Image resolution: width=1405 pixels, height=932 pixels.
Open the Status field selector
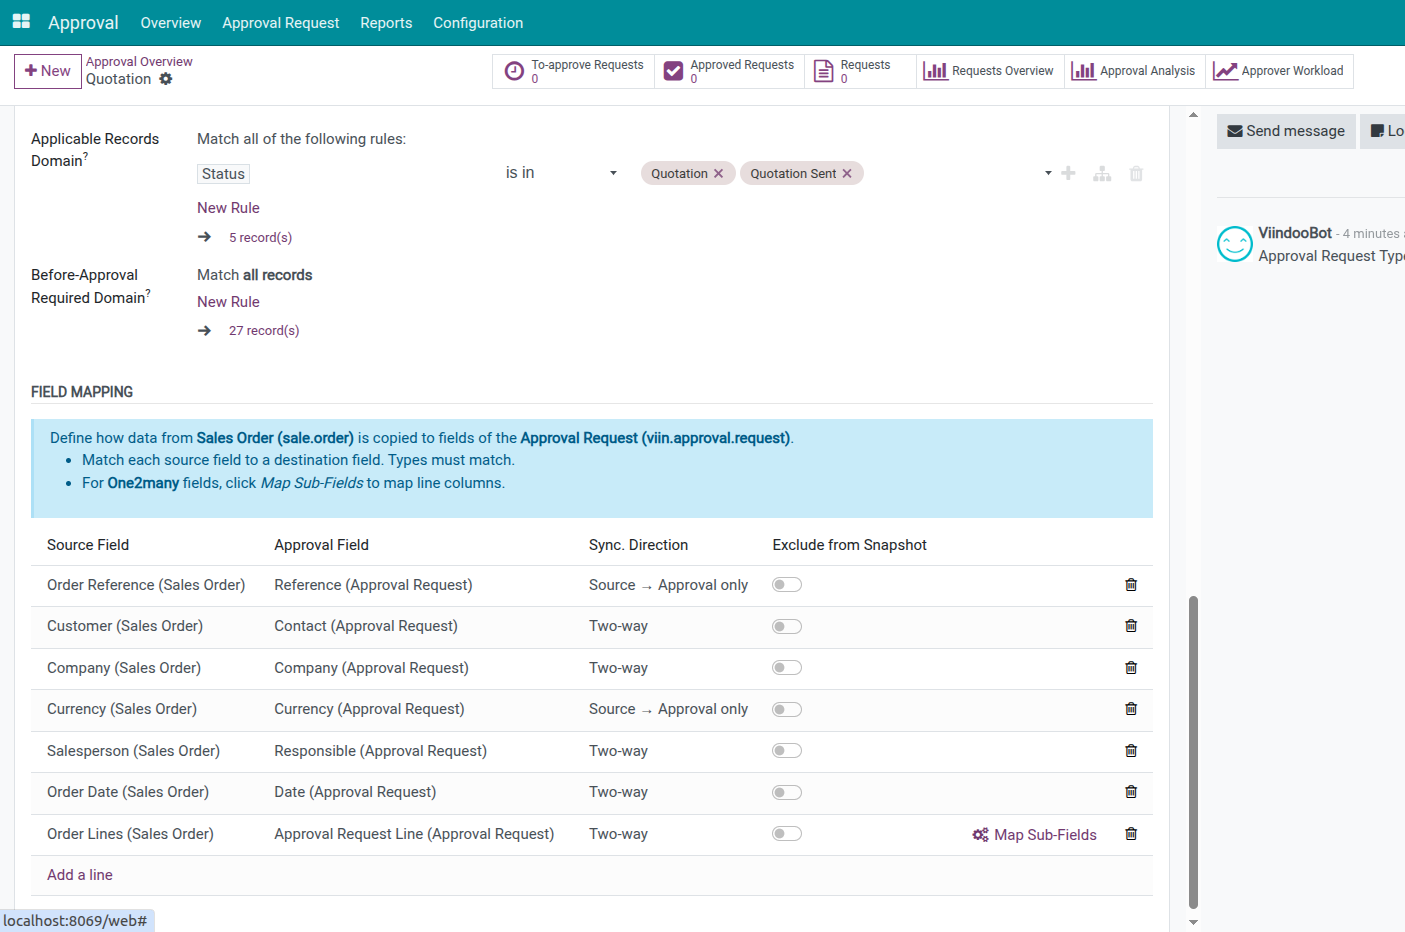[224, 174]
